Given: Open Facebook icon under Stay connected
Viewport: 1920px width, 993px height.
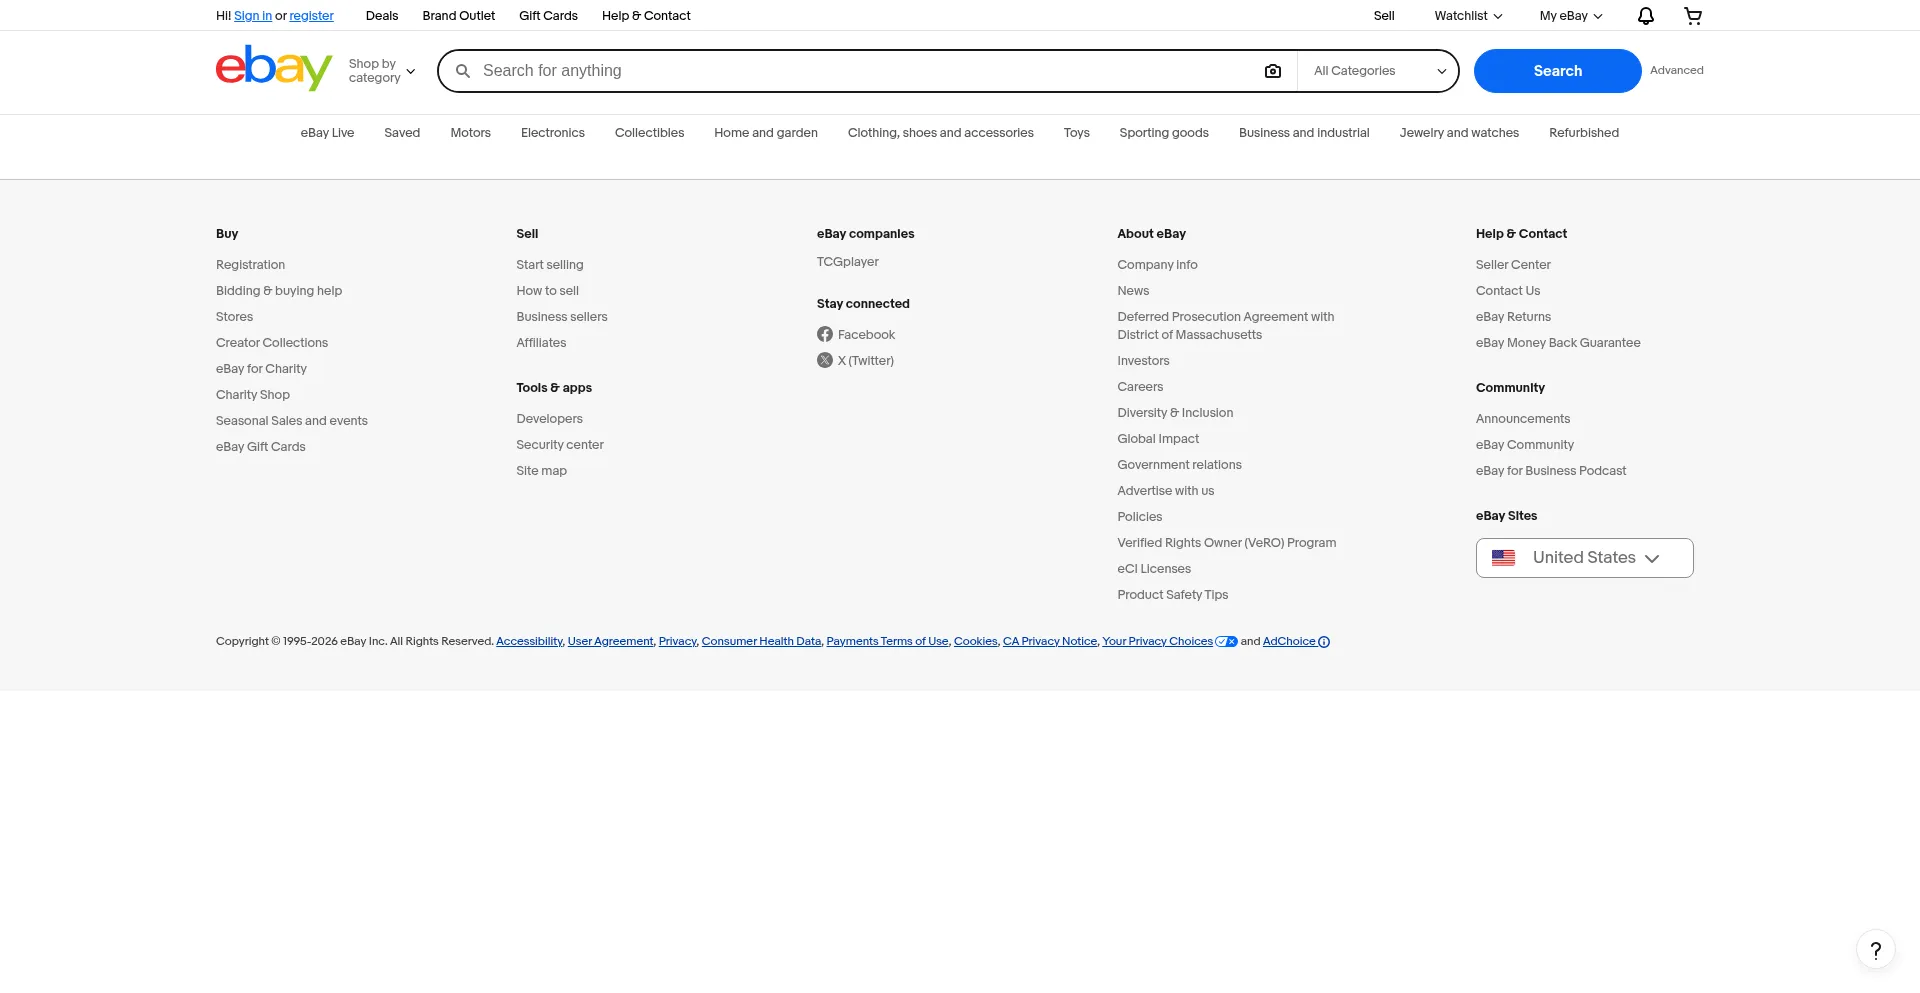Looking at the screenshot, I should click(825, 335).
